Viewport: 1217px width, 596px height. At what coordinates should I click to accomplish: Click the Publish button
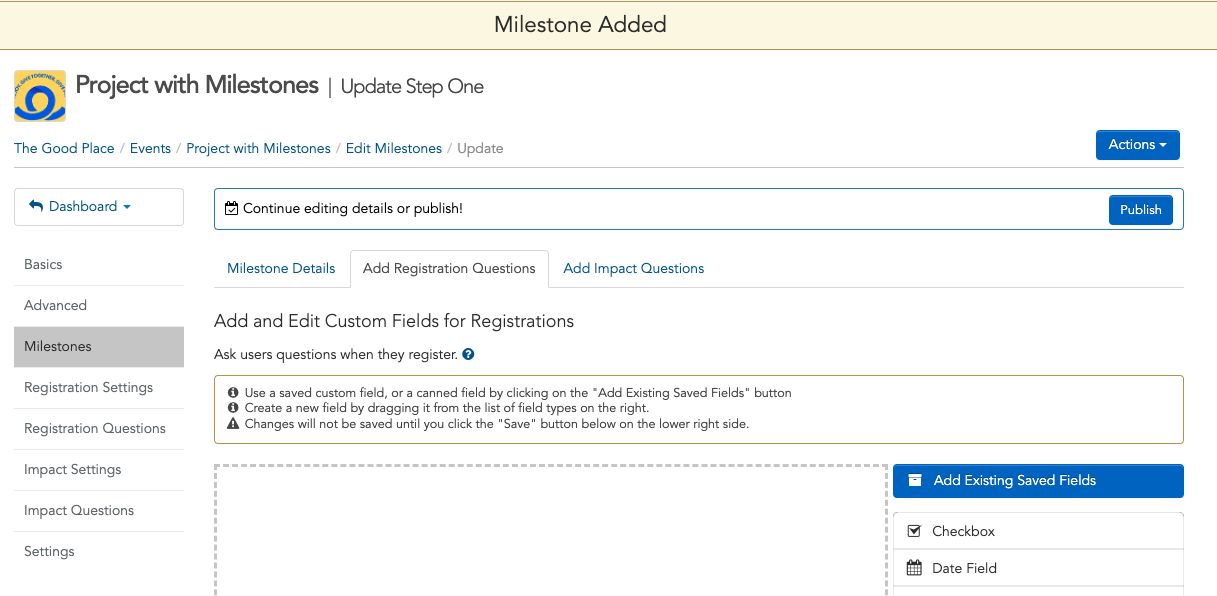tap(1141, 209)
